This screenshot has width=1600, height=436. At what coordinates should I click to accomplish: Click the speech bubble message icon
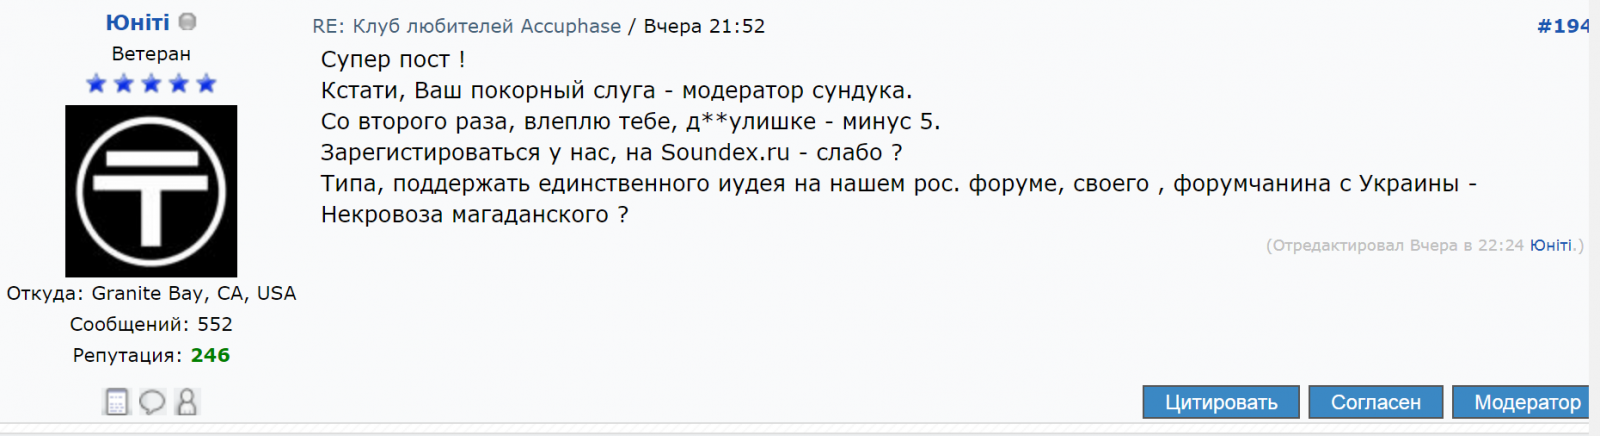point(152,402)
